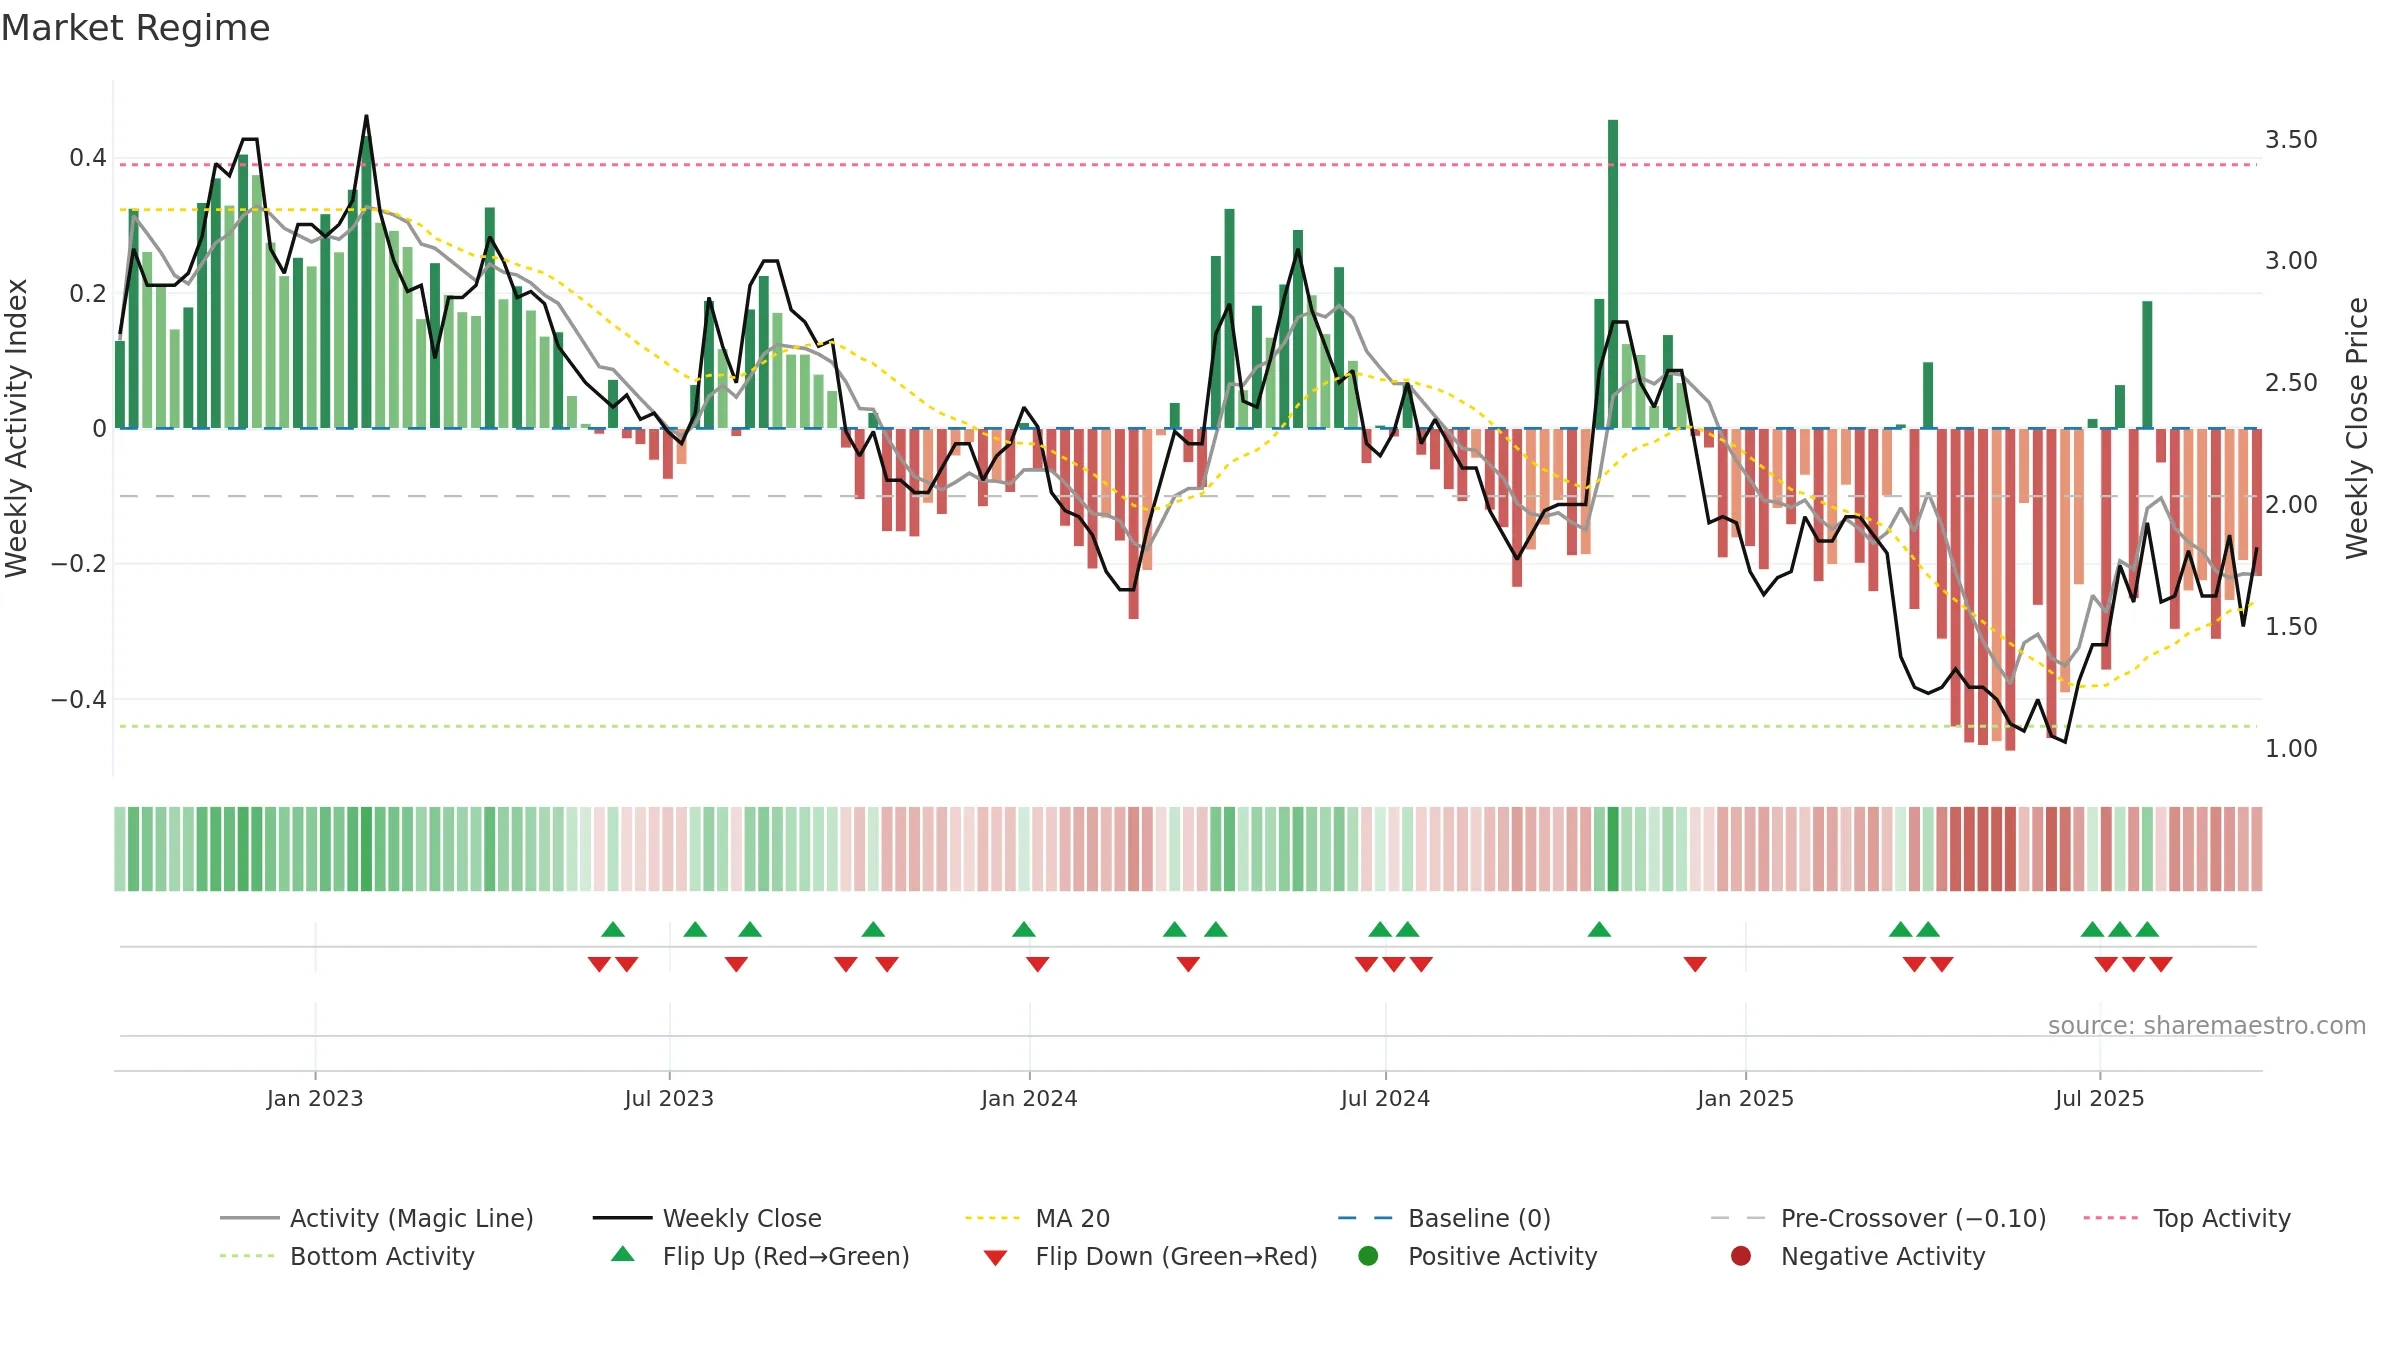Click the 1.50 price axis tick
The width and height of the screenshot is (2400, 1350).
pos(2291,626)
